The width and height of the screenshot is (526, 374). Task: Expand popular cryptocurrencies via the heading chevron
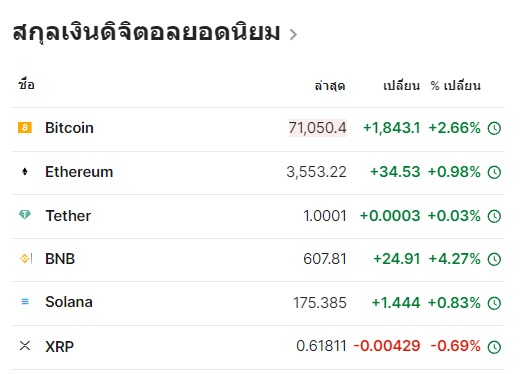point(293,34)
